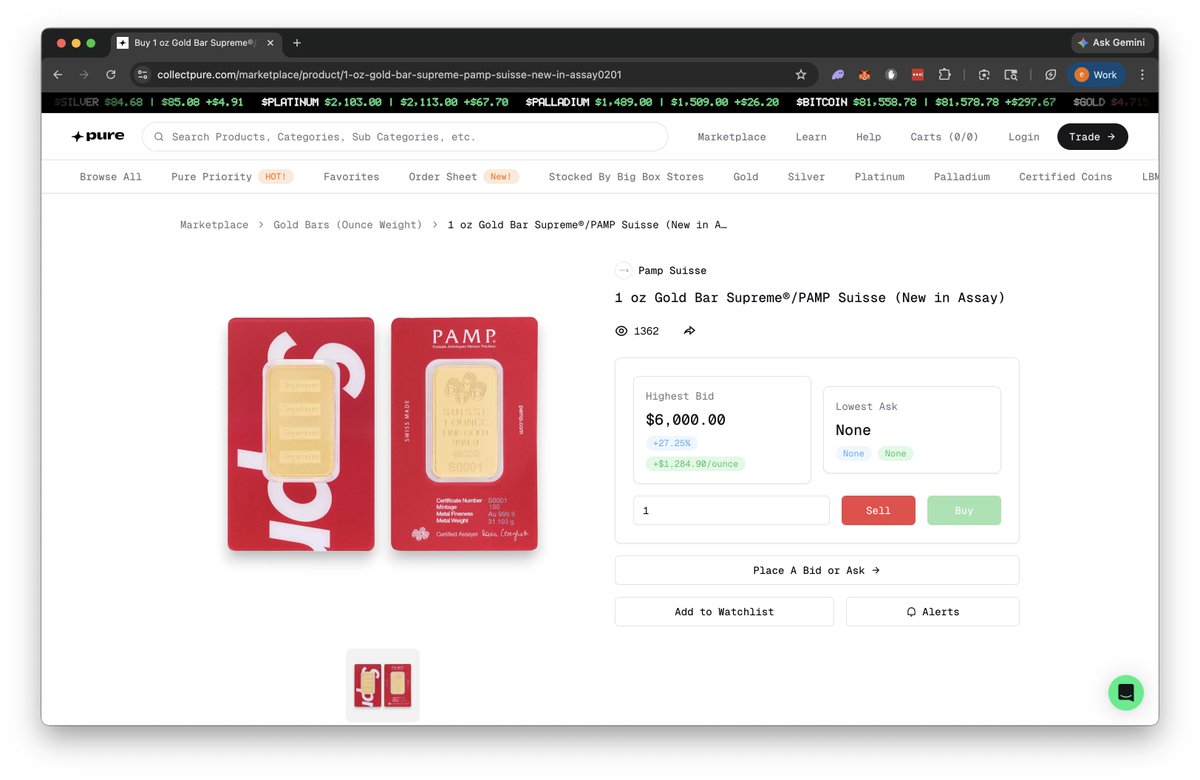Image resolution: width=1200 pixels, height=780 pixels.
Task: Click the arrow icon beside Pamp Suisse
Action: [623, 270]
